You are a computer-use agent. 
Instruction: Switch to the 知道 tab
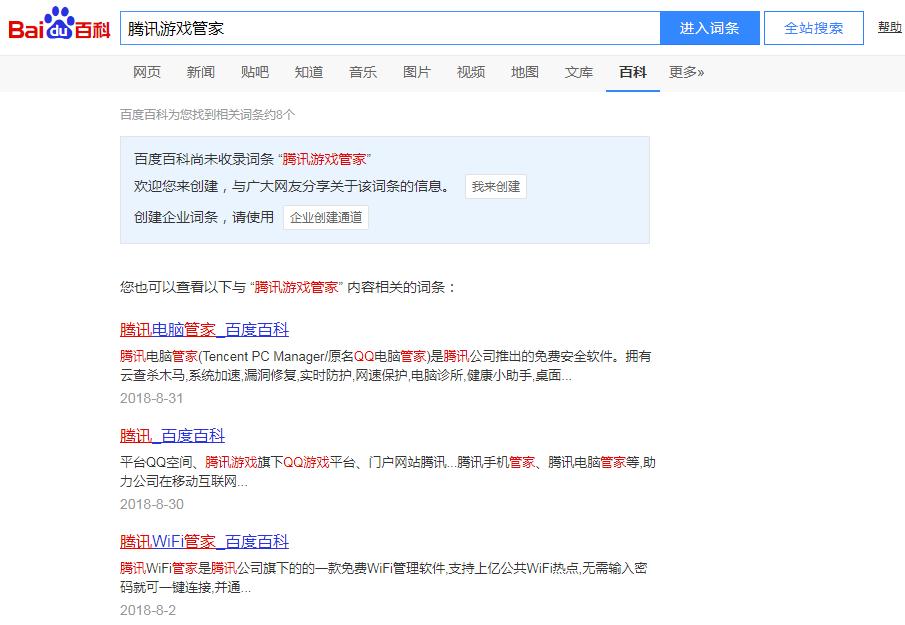click(x=309, y=72)
